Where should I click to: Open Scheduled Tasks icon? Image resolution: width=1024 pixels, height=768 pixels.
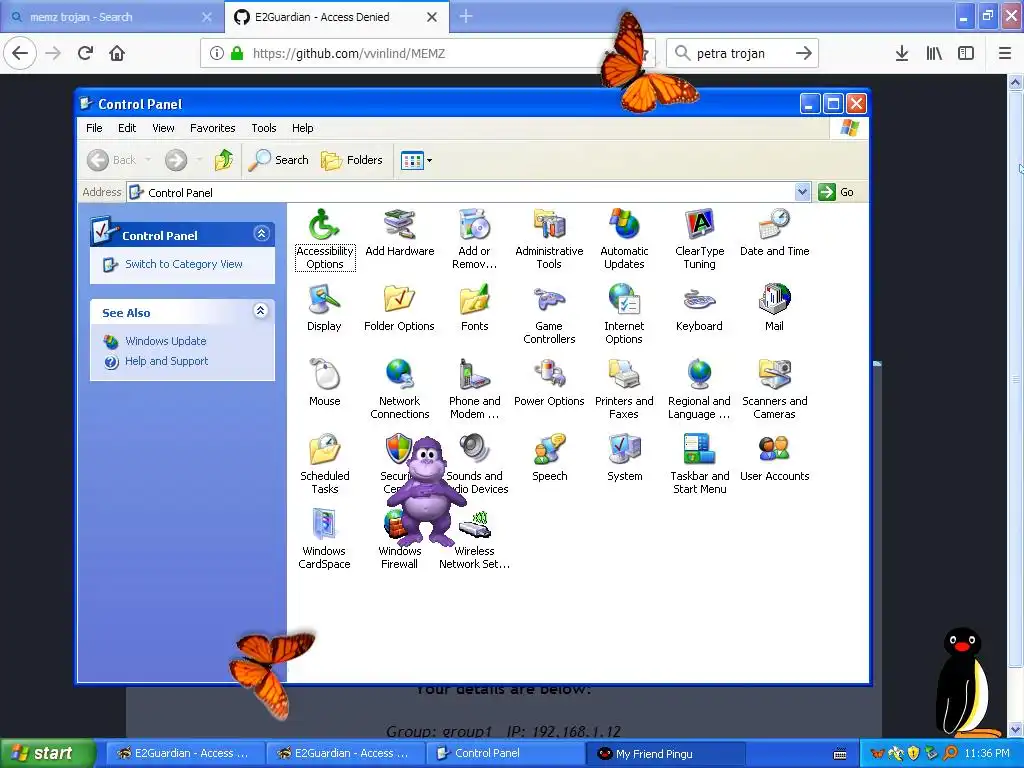pyautogui.click(x=325, y=464)
